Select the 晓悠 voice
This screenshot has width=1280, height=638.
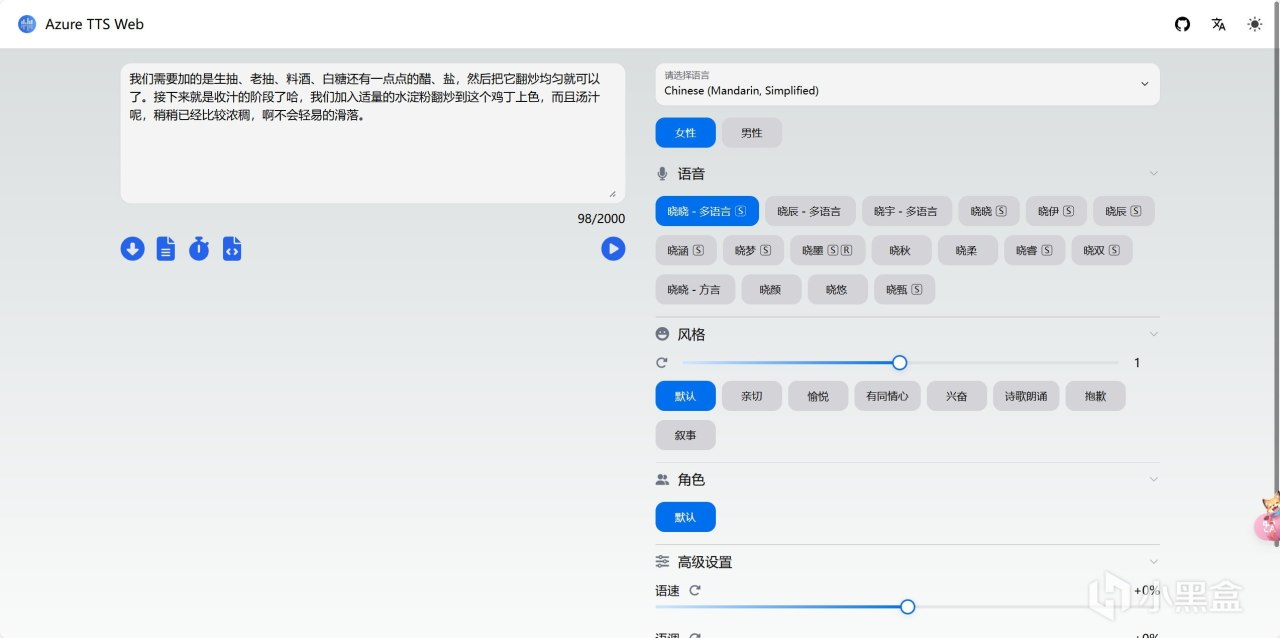click(838, 290)
